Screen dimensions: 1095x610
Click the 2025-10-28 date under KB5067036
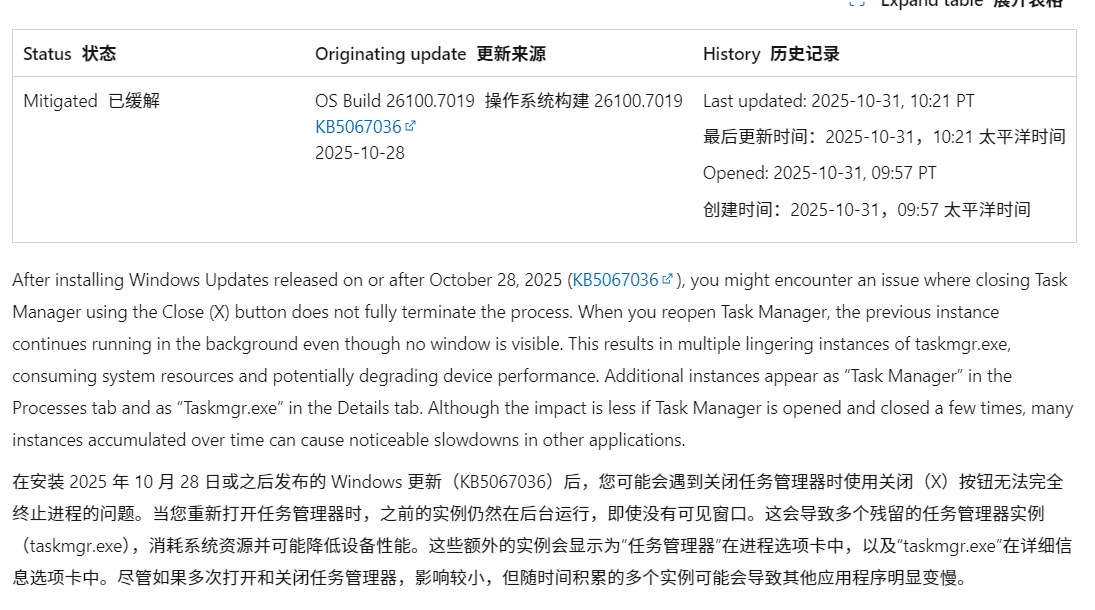point(360,153)
